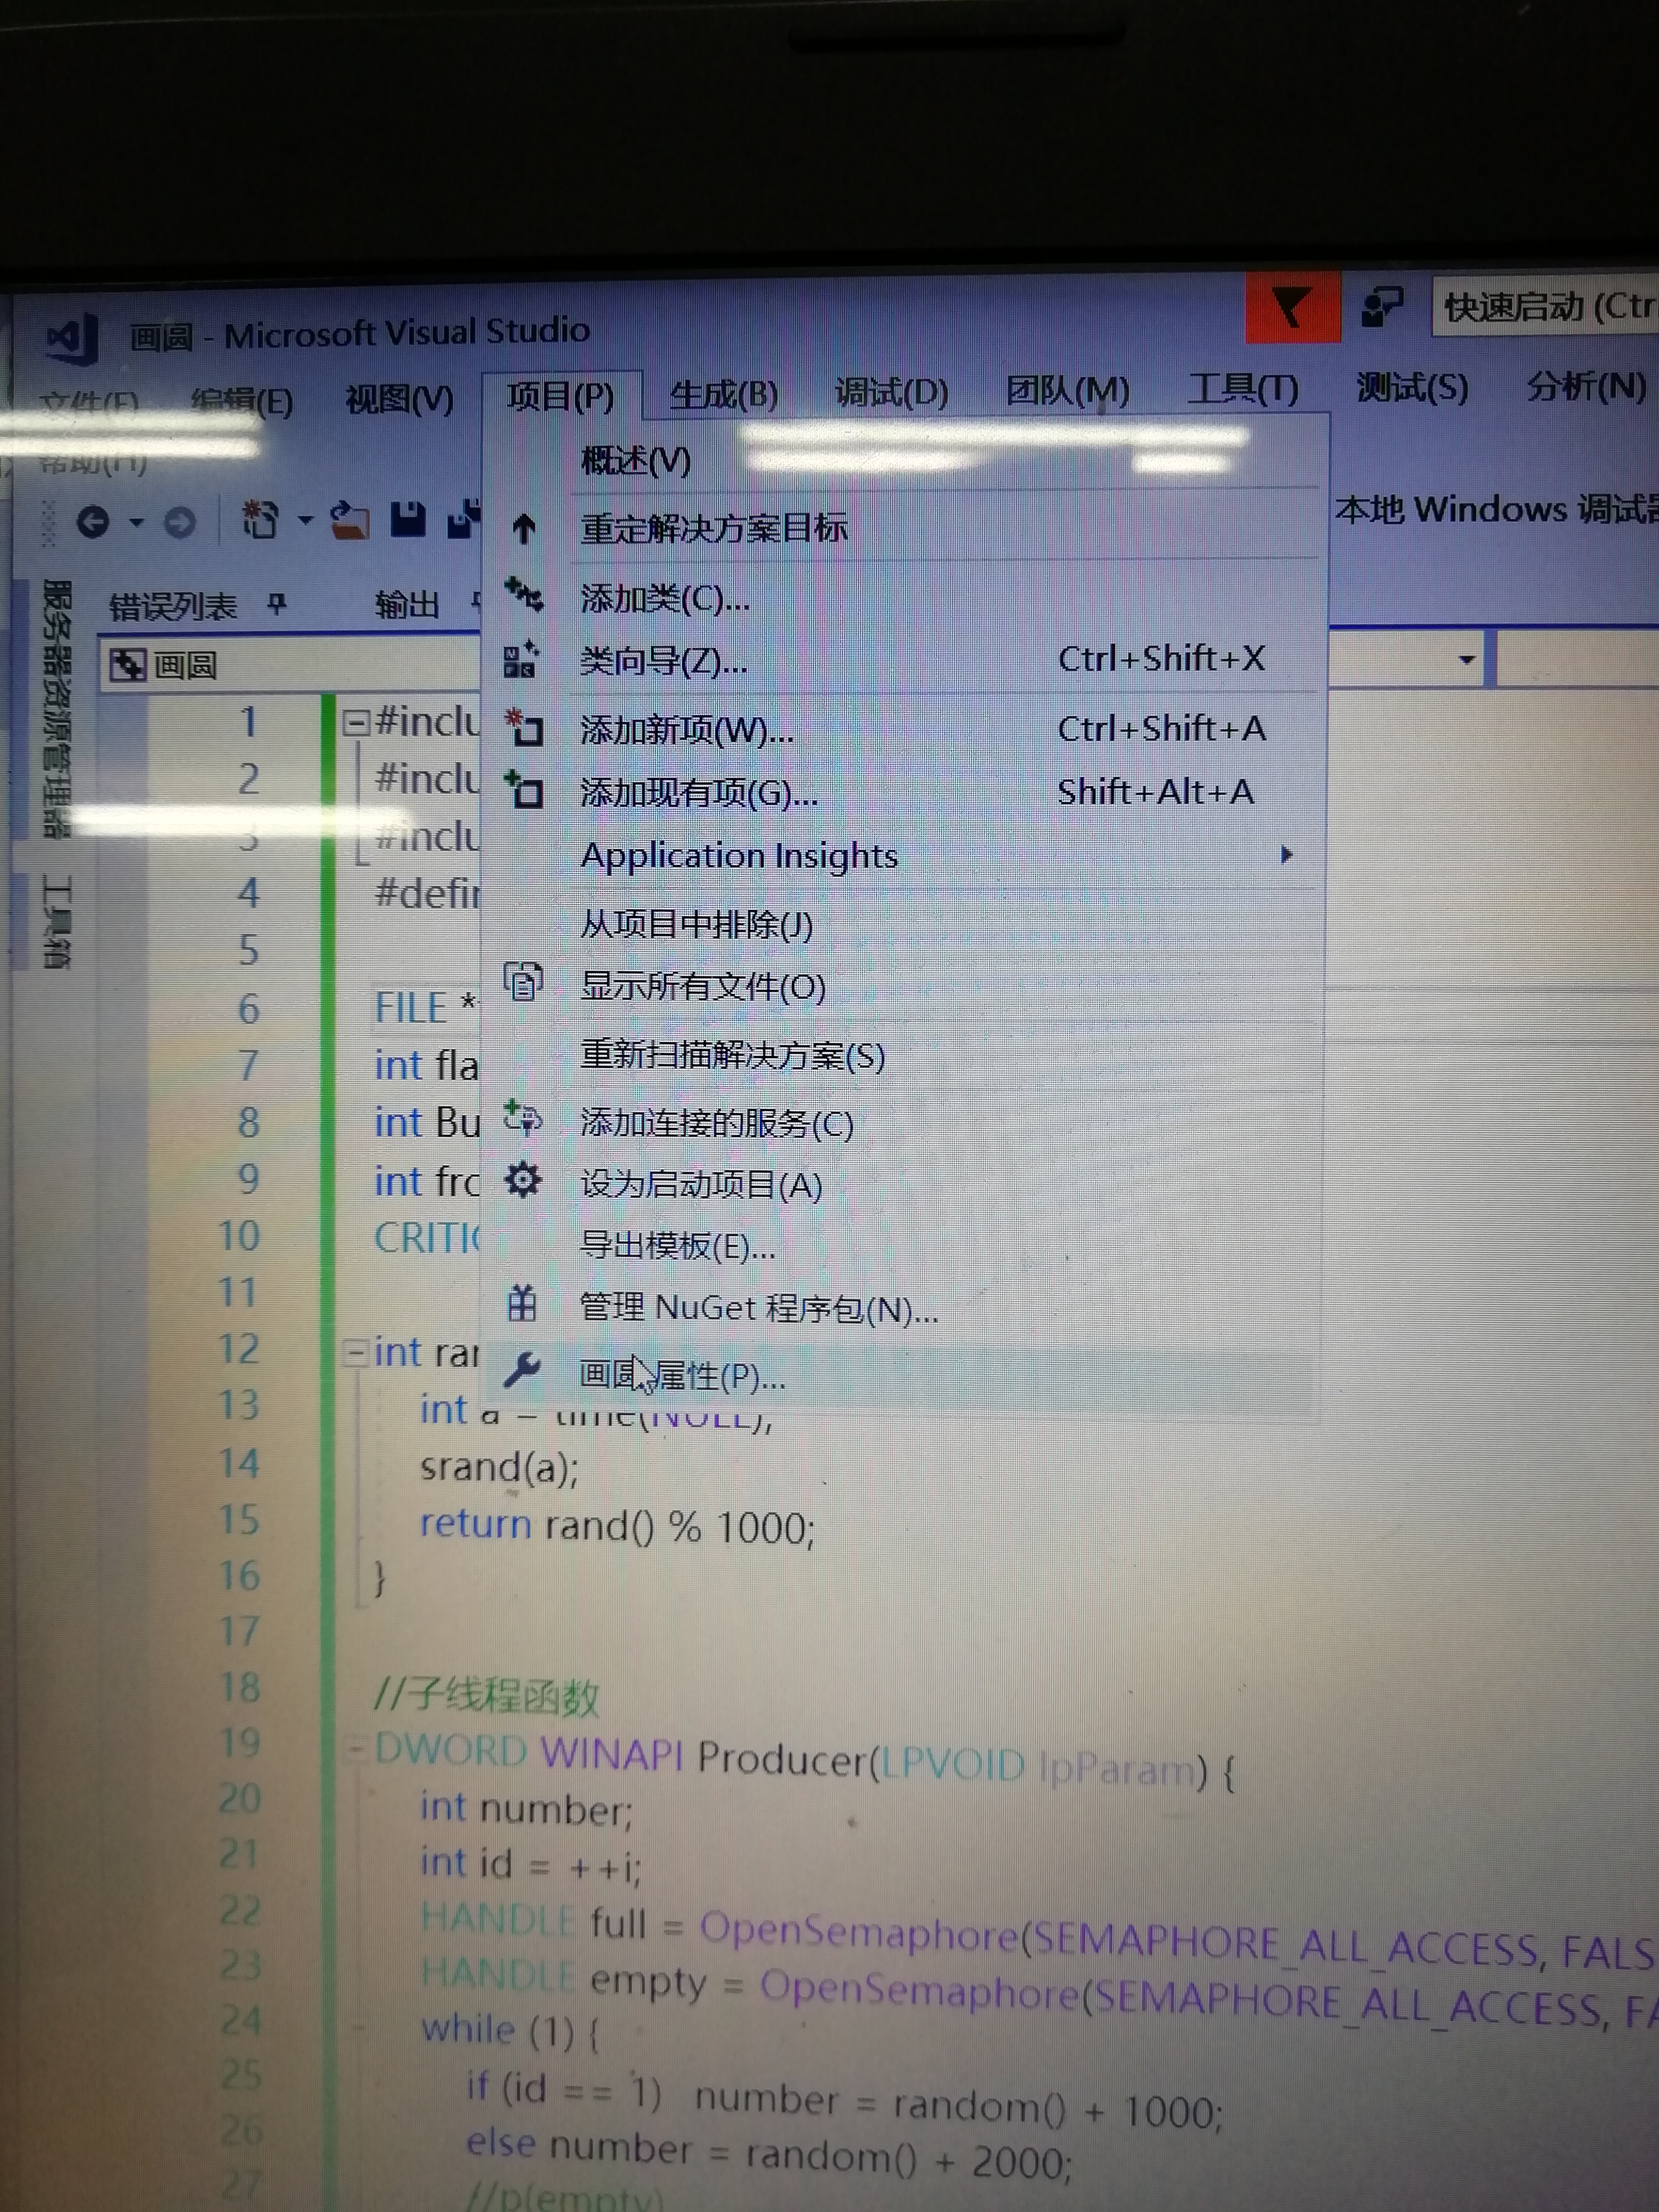Click the NuGet package manager icon
The width and height of the screenshot is (1659, 2212).
(x=521, y=1304)
